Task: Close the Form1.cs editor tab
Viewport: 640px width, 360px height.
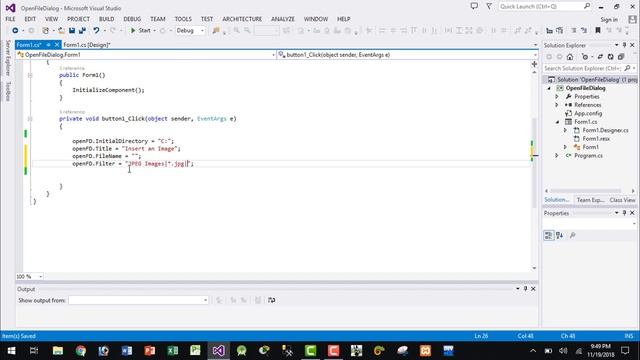Action: pyautogui.click(x=57, y=45)
